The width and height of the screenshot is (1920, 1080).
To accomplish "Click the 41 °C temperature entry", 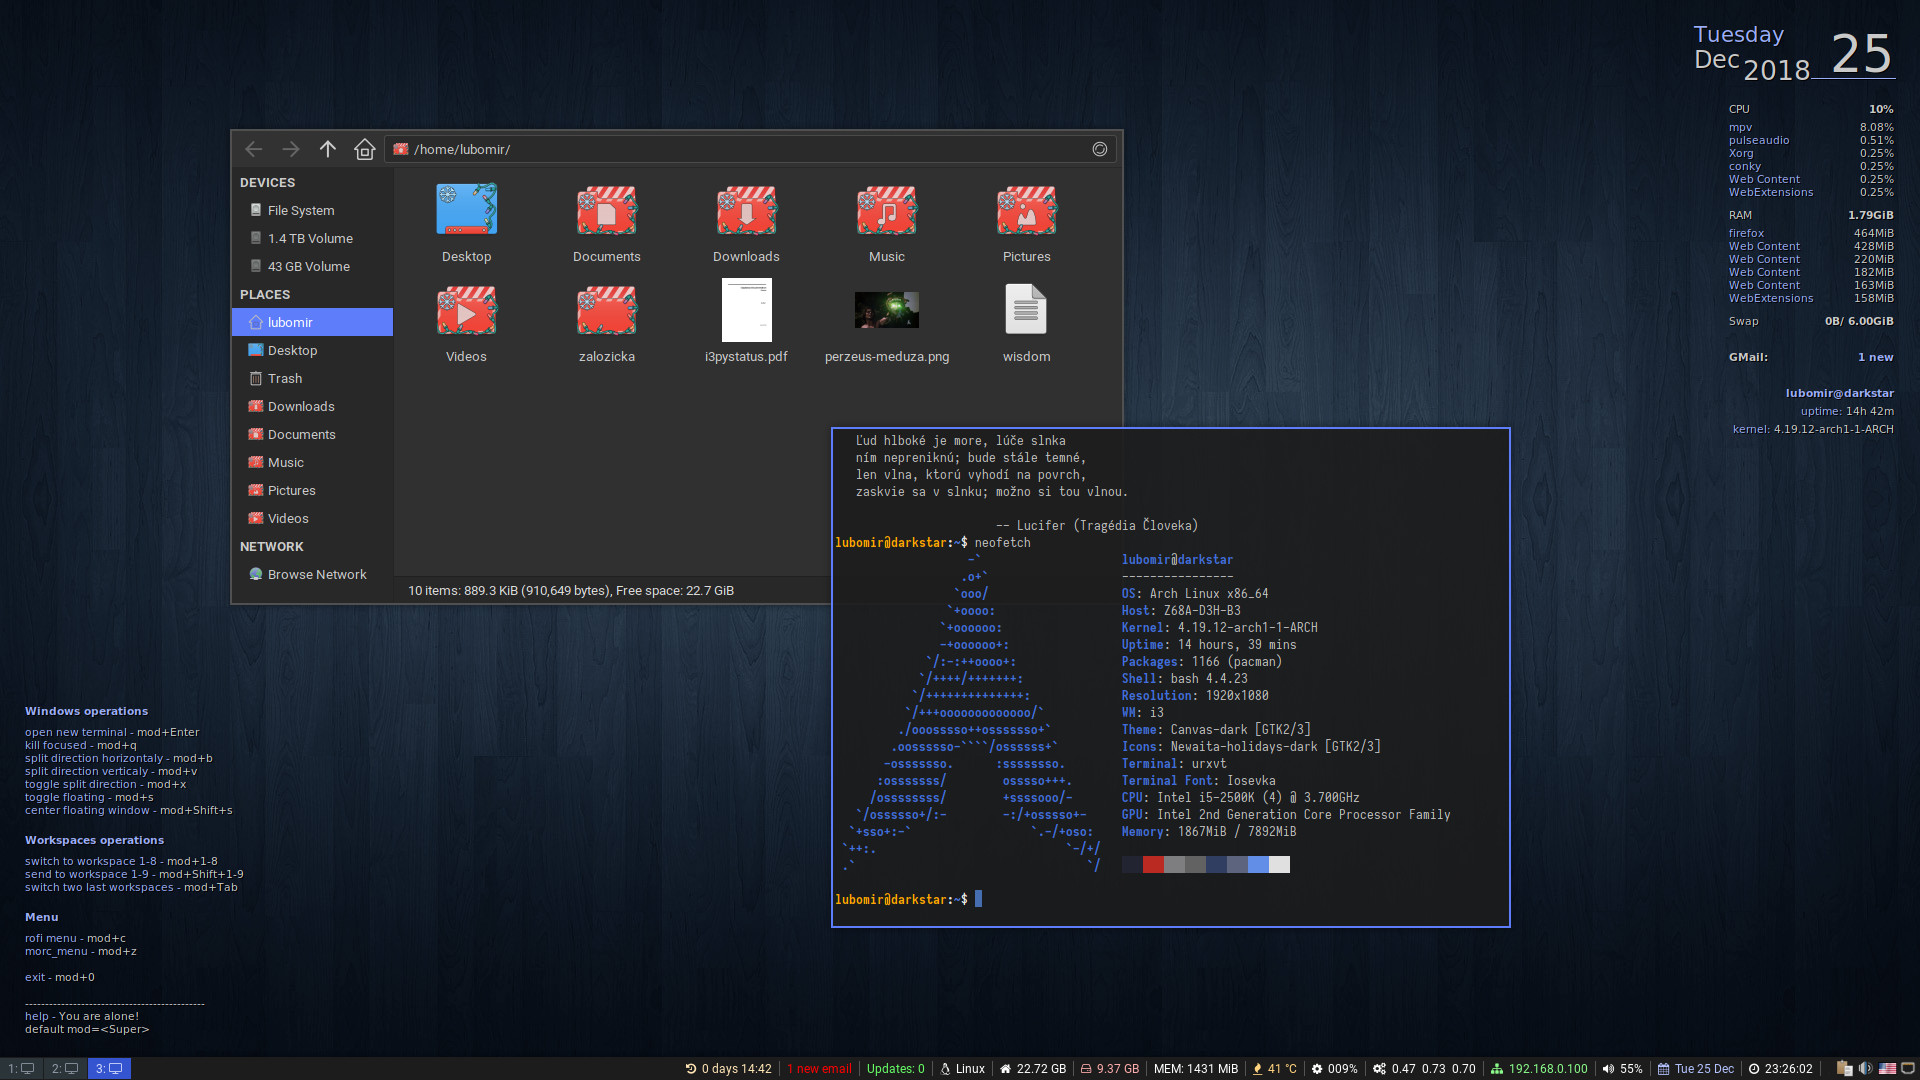I will coord(1275,1068).
